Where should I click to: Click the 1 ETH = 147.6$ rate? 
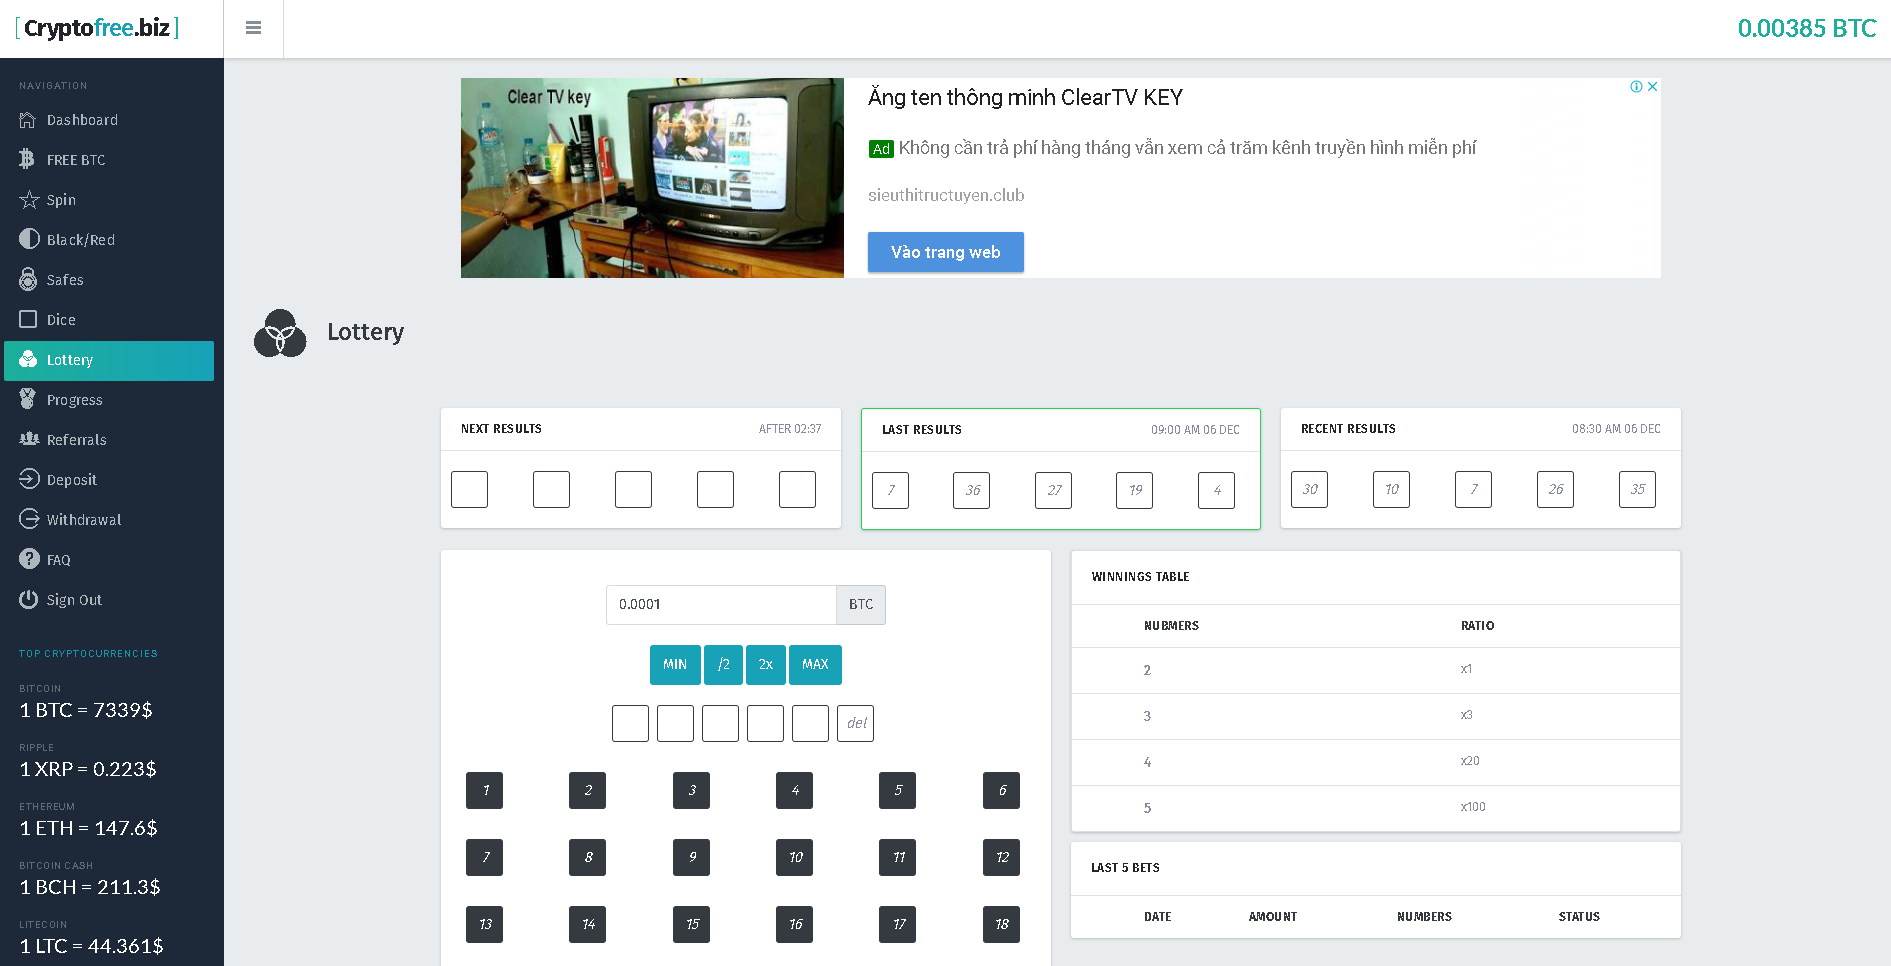[89, 828]
